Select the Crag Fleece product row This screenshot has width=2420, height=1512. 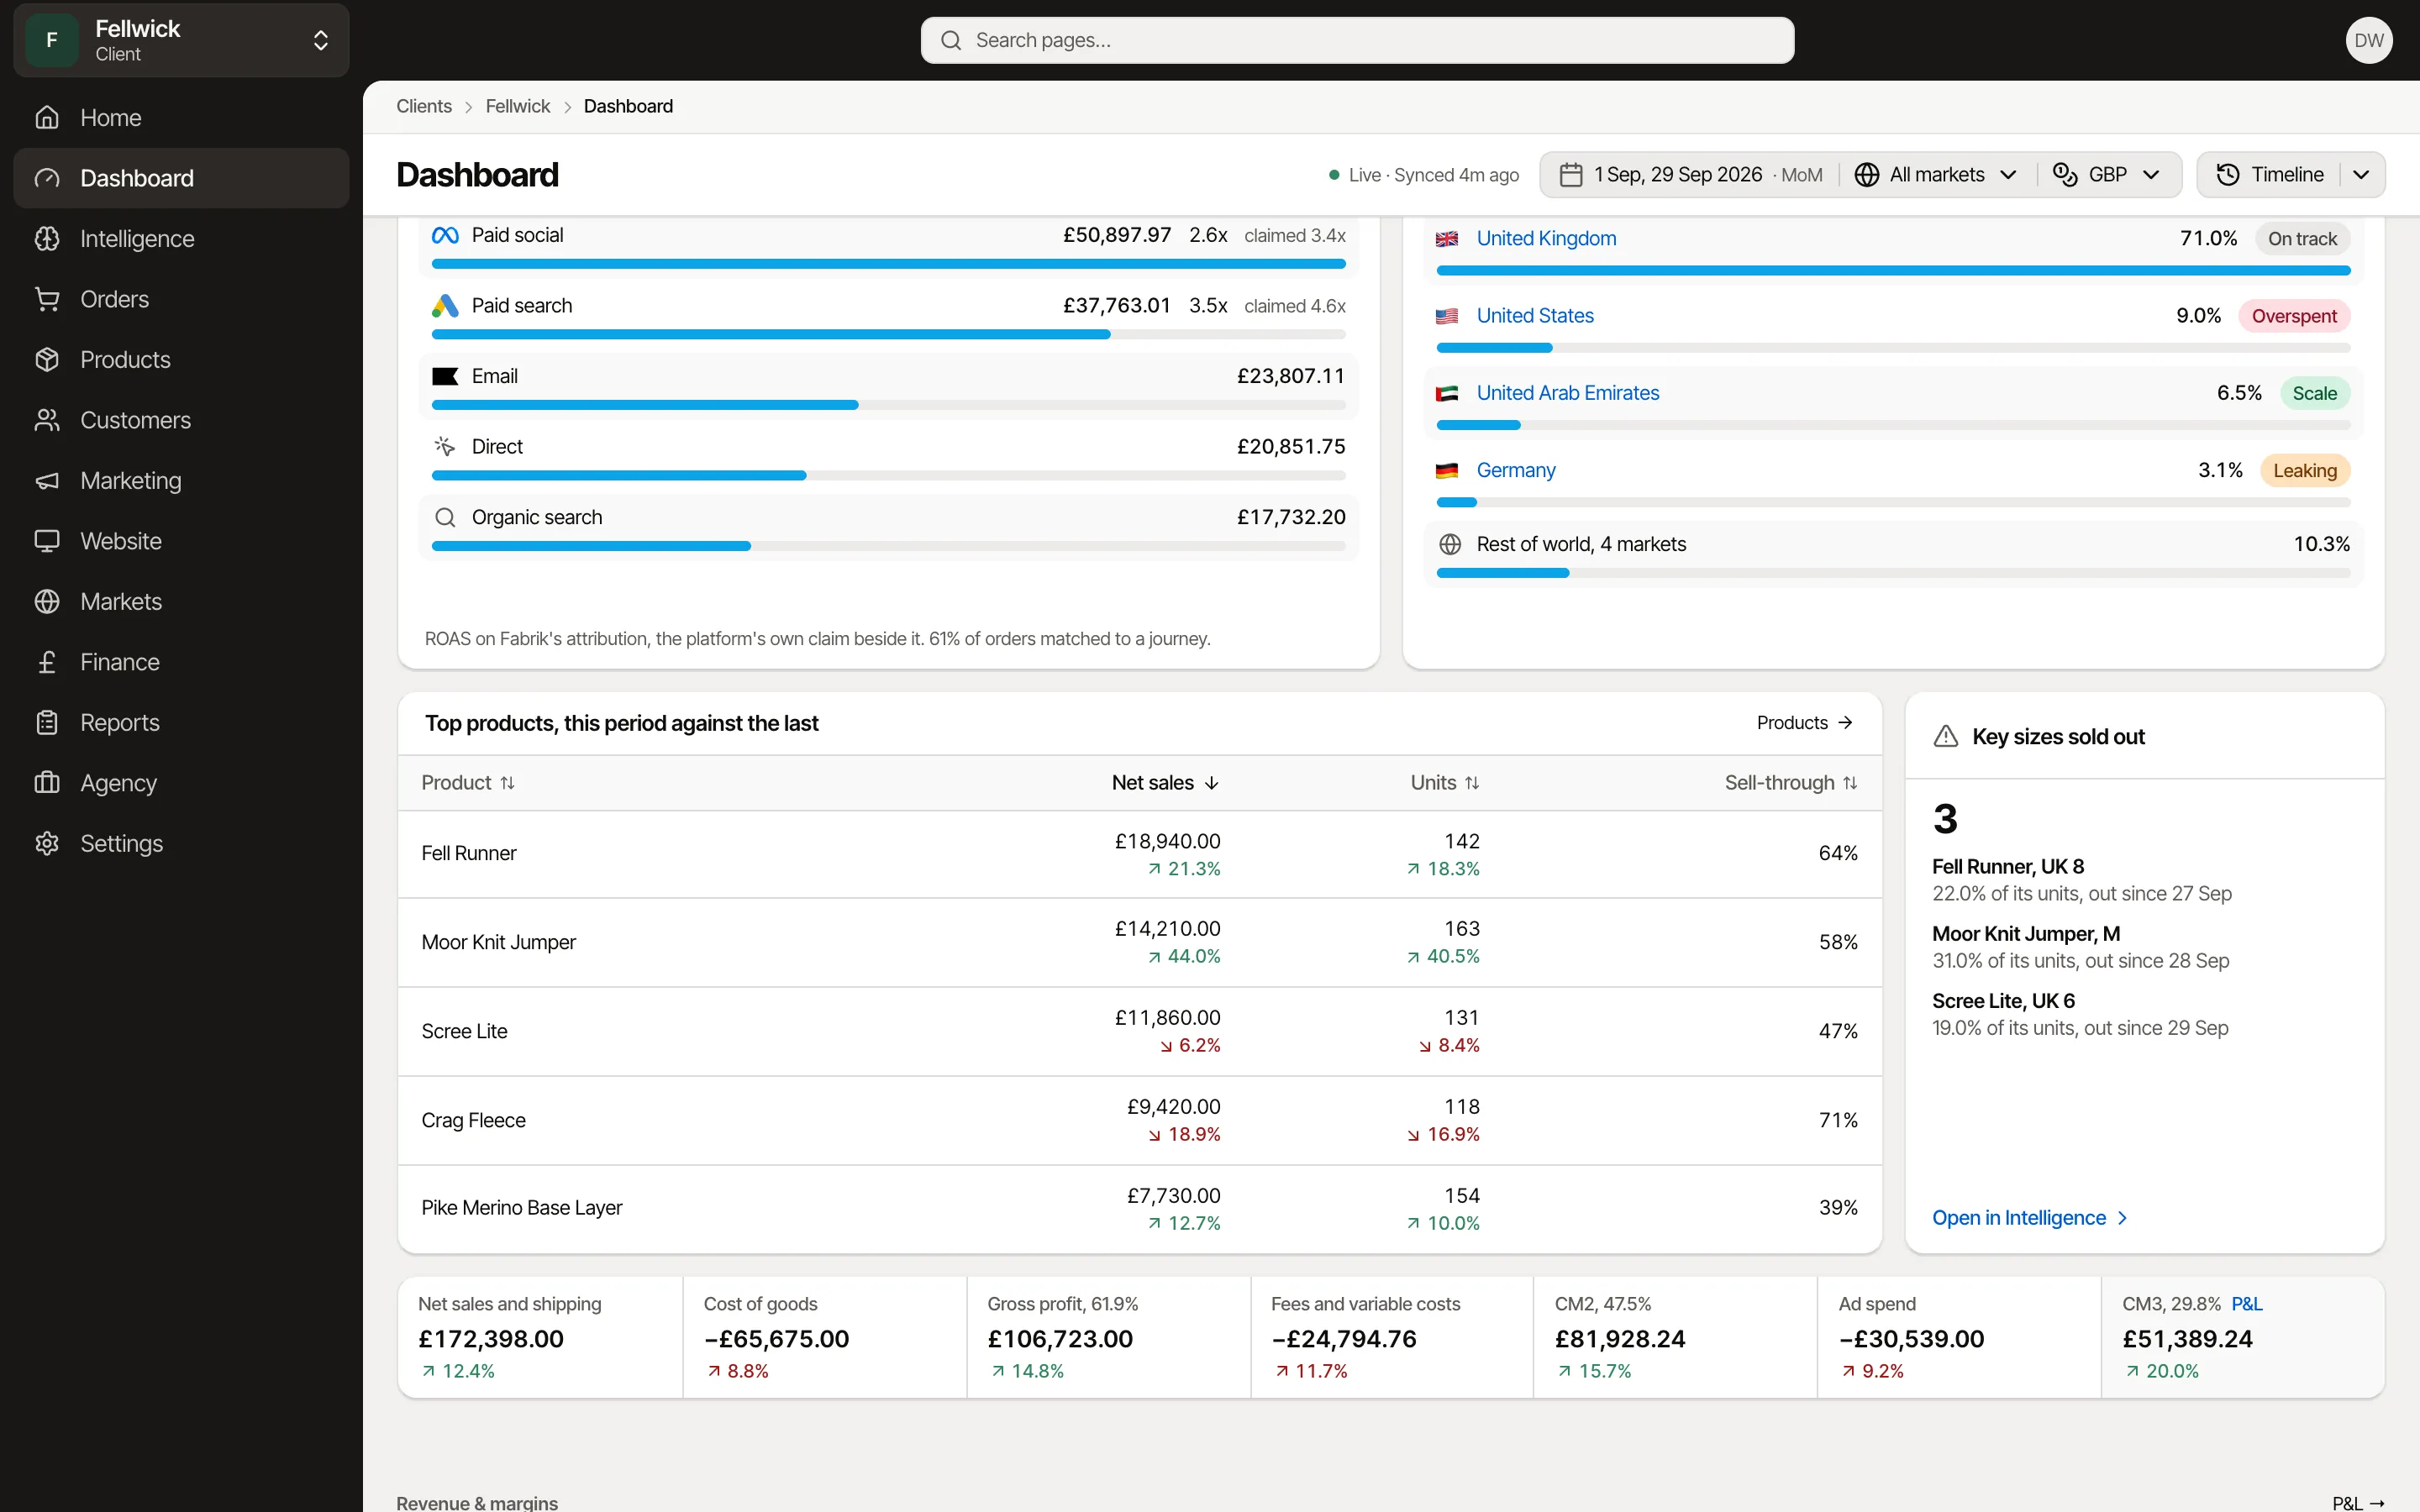click(1139, 1120)
